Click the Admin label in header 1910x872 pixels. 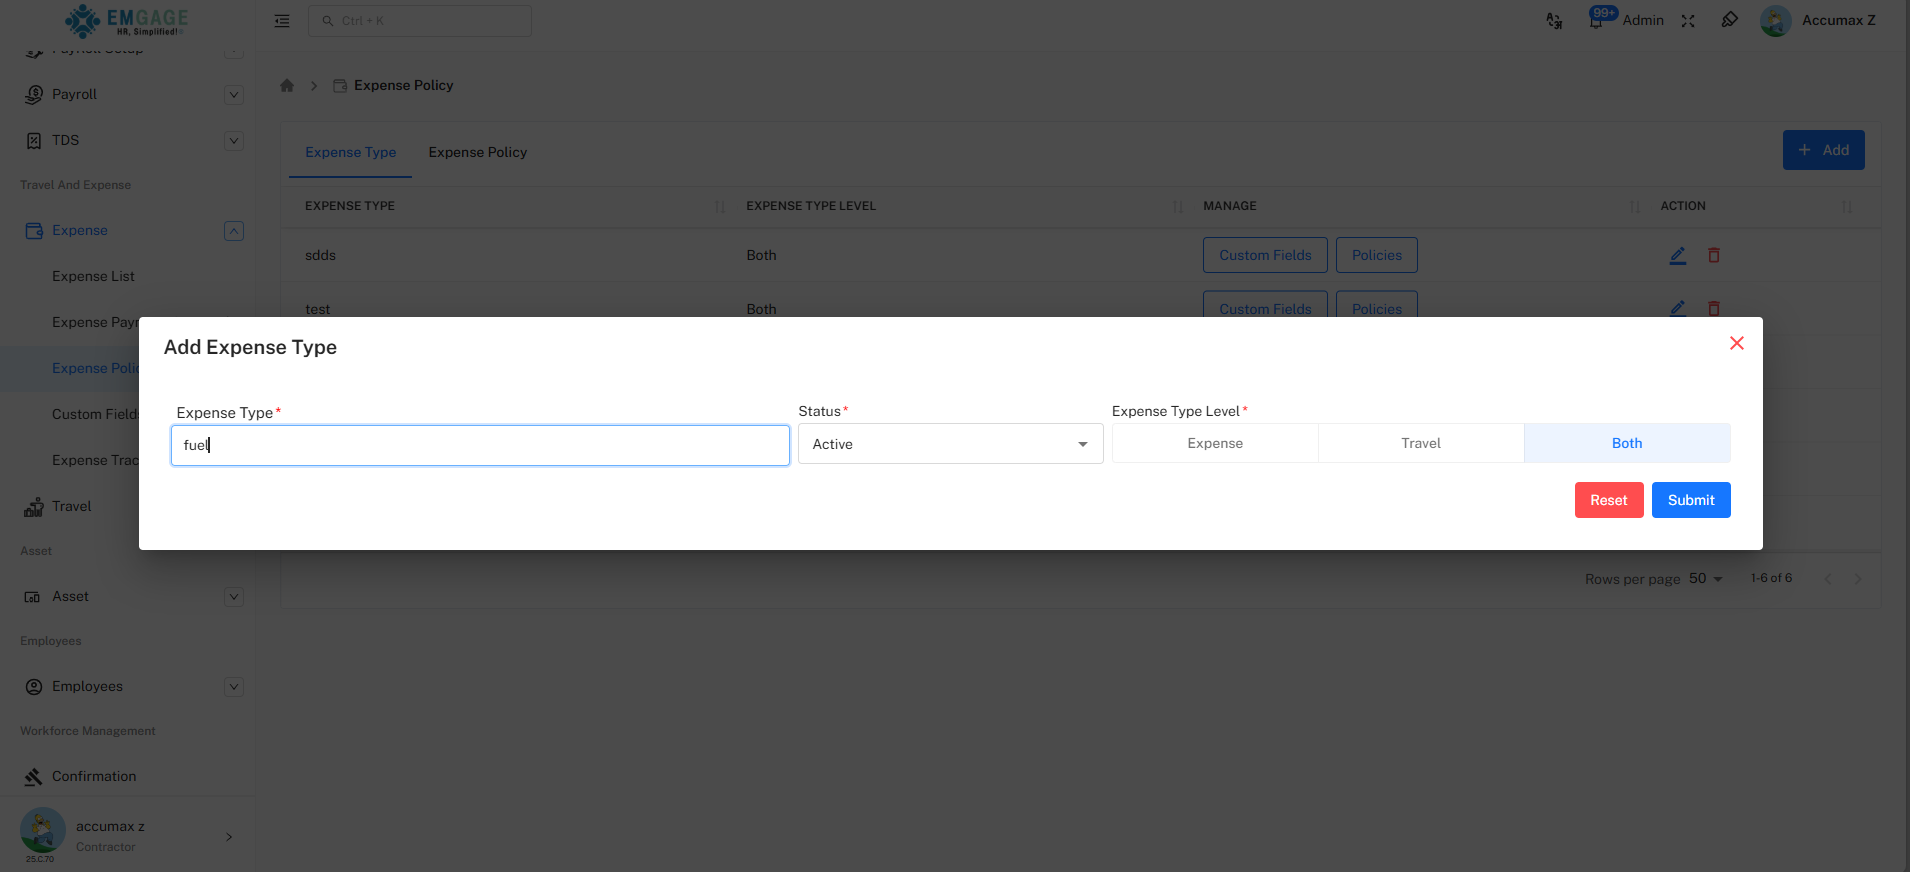coord(1643,20)
